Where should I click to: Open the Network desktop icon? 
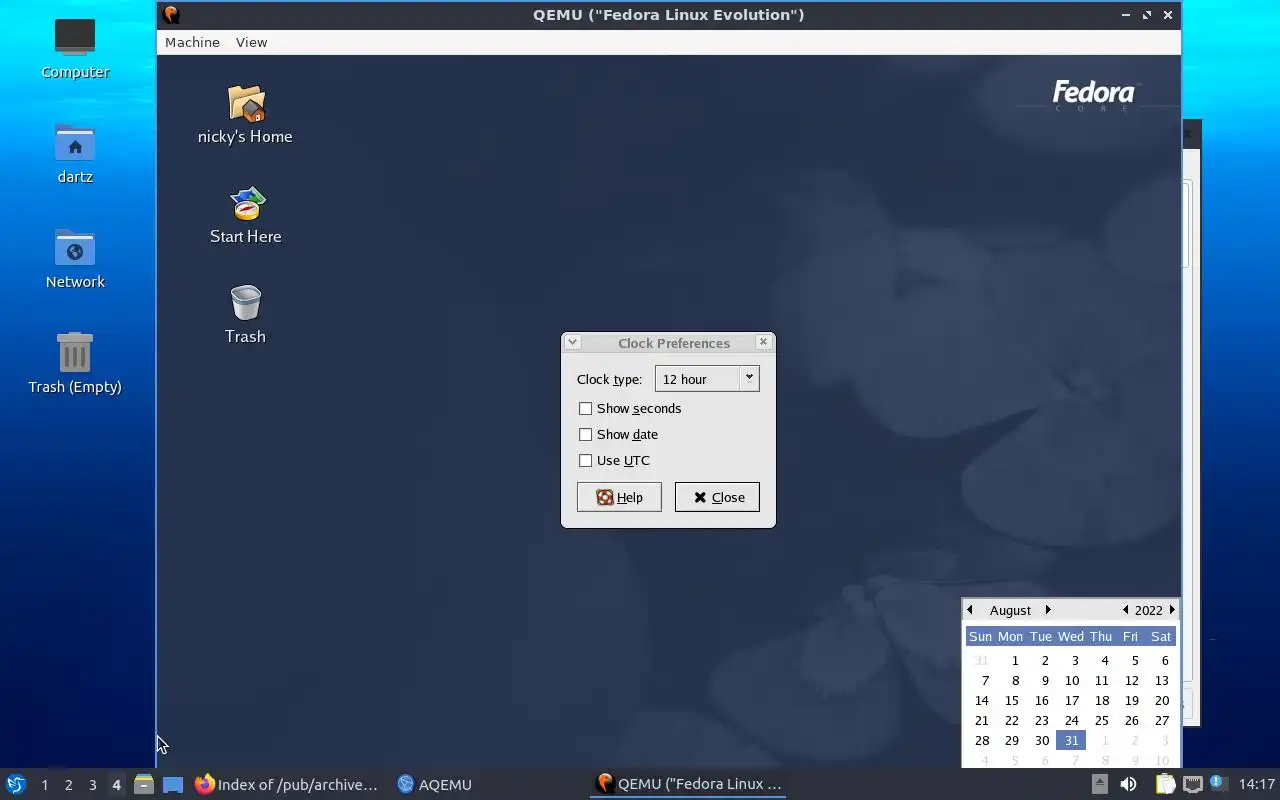(75, 249)
